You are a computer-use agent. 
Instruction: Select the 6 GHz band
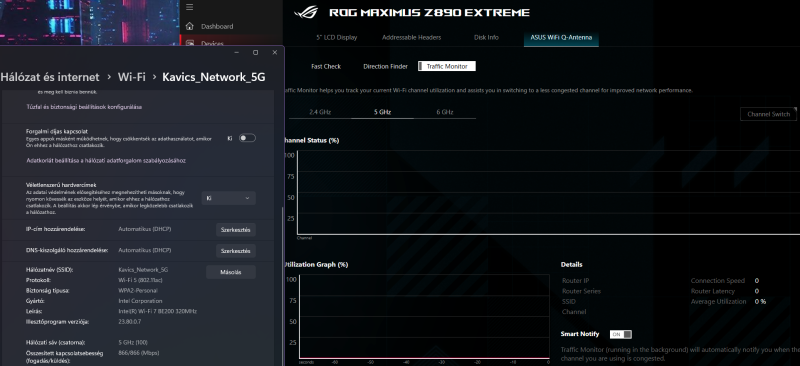pos(445,112)
